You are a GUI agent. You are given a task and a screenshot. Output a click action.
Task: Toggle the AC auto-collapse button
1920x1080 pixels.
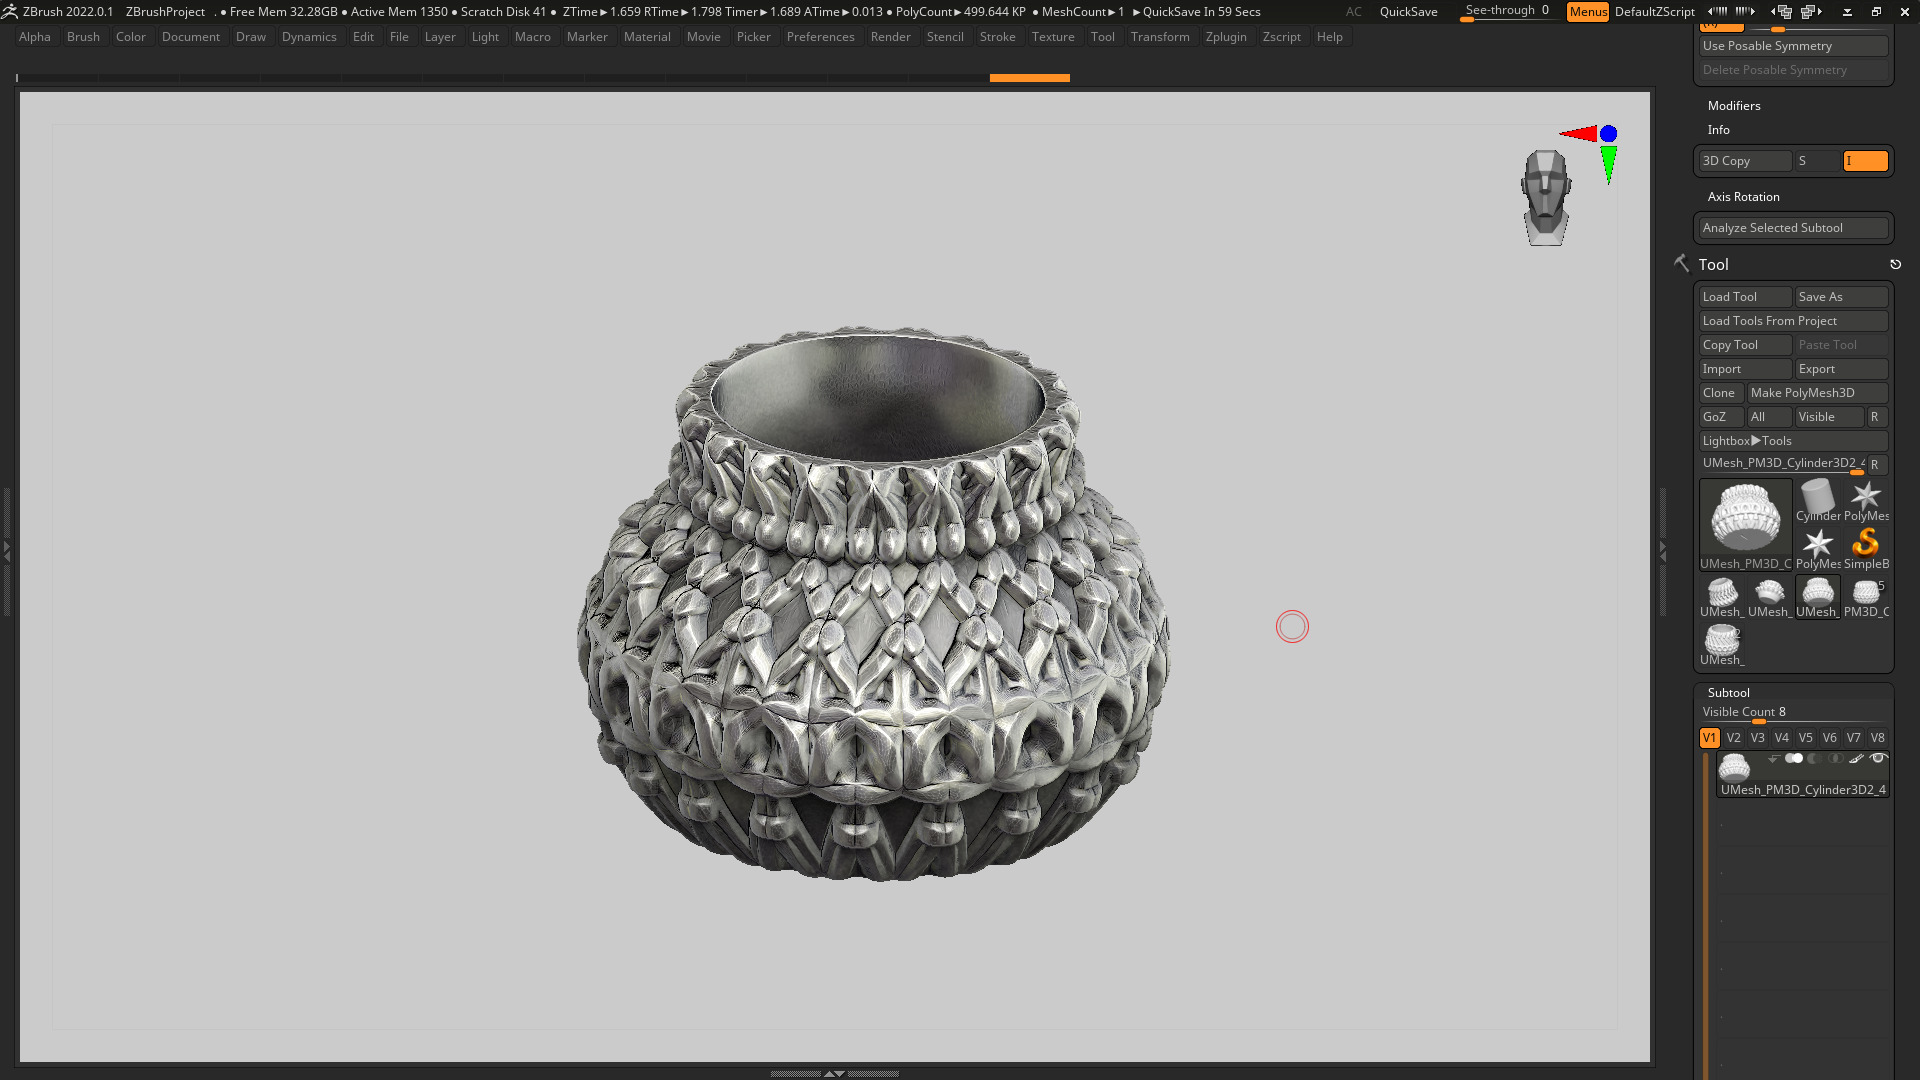click(1353, 11)
